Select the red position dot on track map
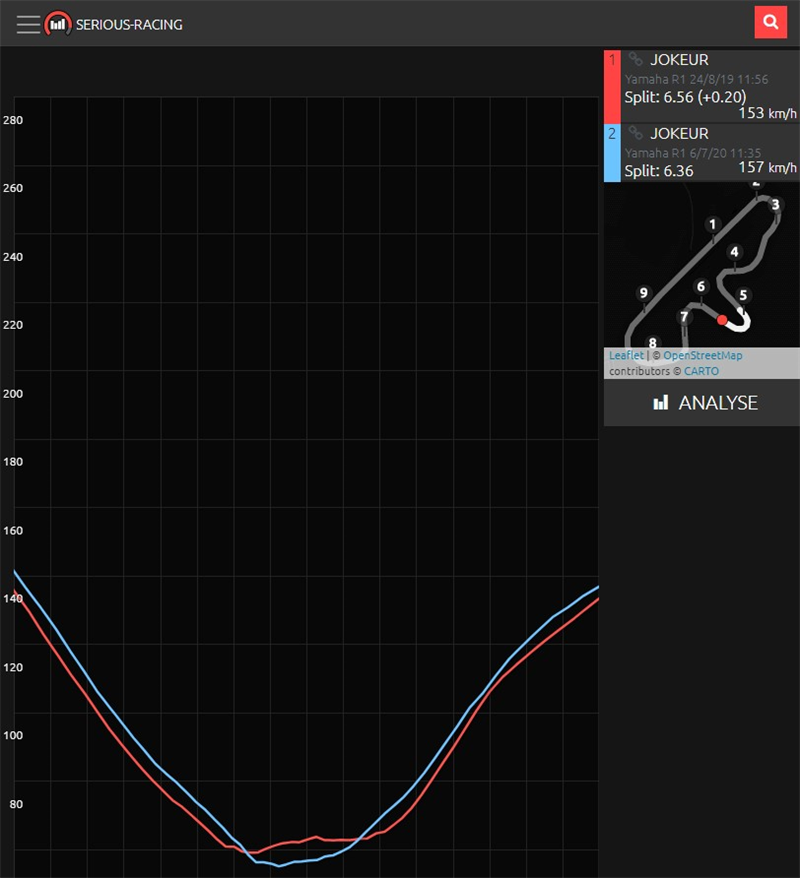Viewport: 800px width, 878px height. pos(722,320)
